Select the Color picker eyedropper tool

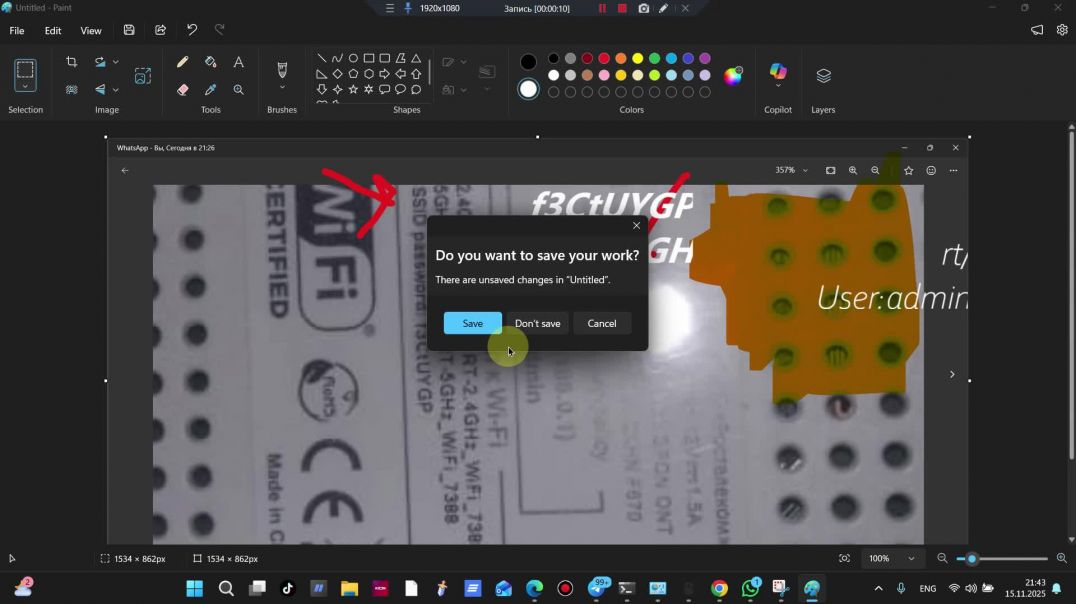210,89
